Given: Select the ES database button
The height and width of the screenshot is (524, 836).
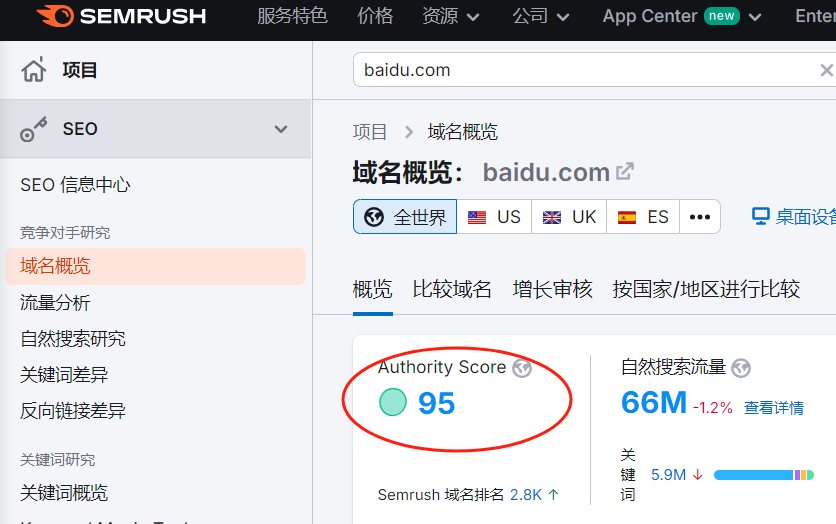Looking at the screenshot, I should pos(643,217).
